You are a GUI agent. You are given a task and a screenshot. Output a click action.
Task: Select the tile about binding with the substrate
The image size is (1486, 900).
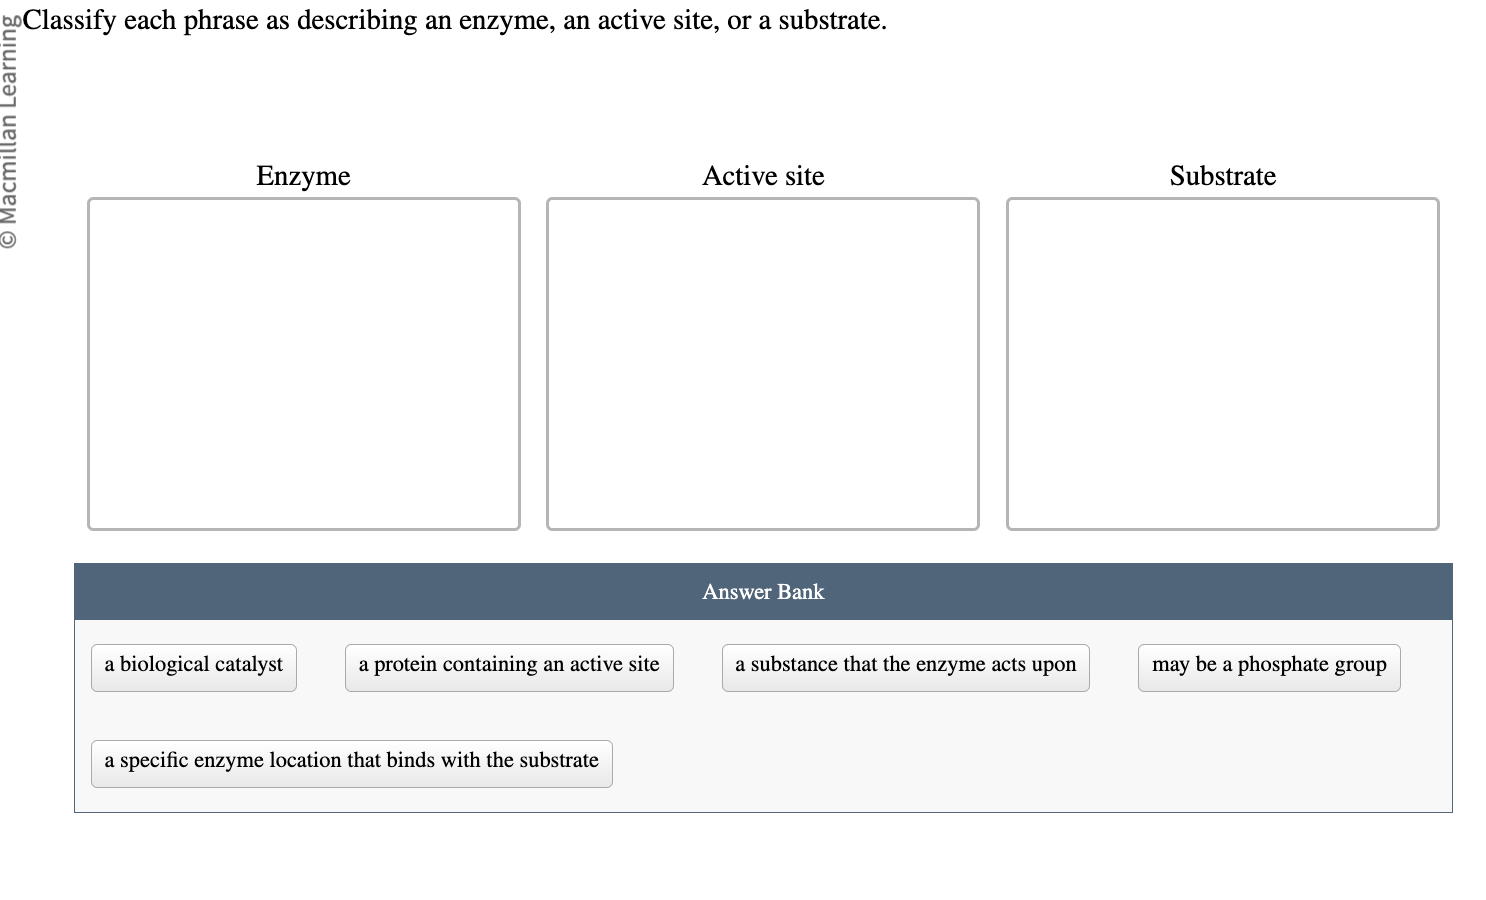coord(351,762)
